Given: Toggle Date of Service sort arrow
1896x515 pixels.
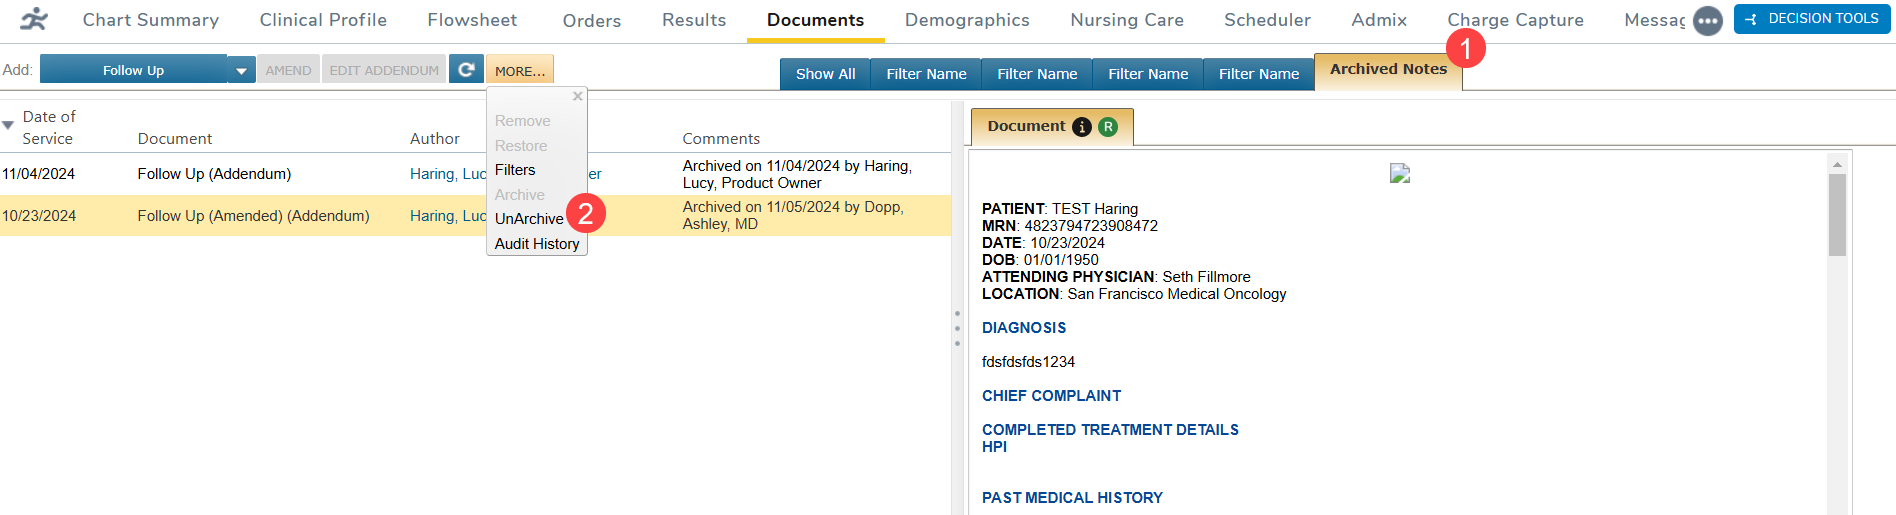Looking at the screenshot, I should [8, 126].
